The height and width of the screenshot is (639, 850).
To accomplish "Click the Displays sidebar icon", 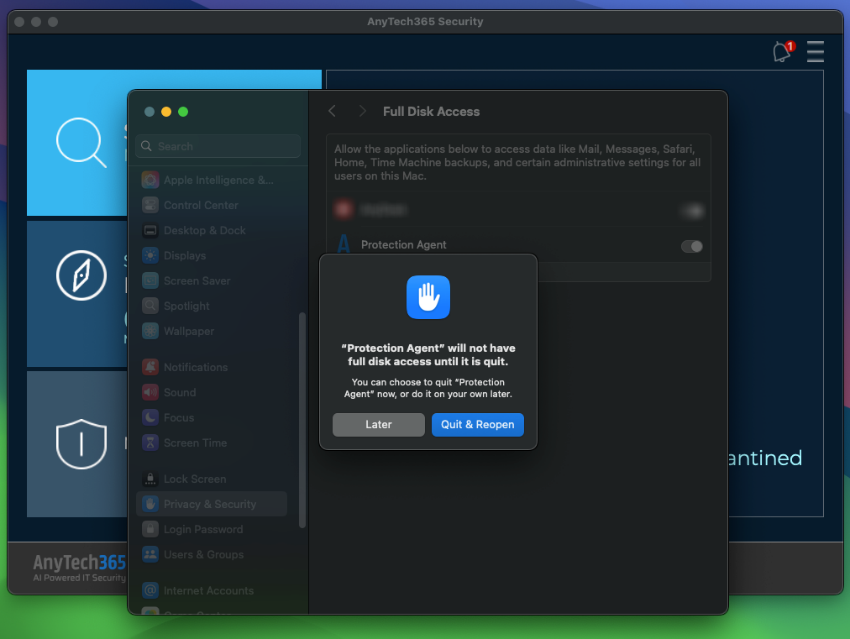I will (150, 255).
